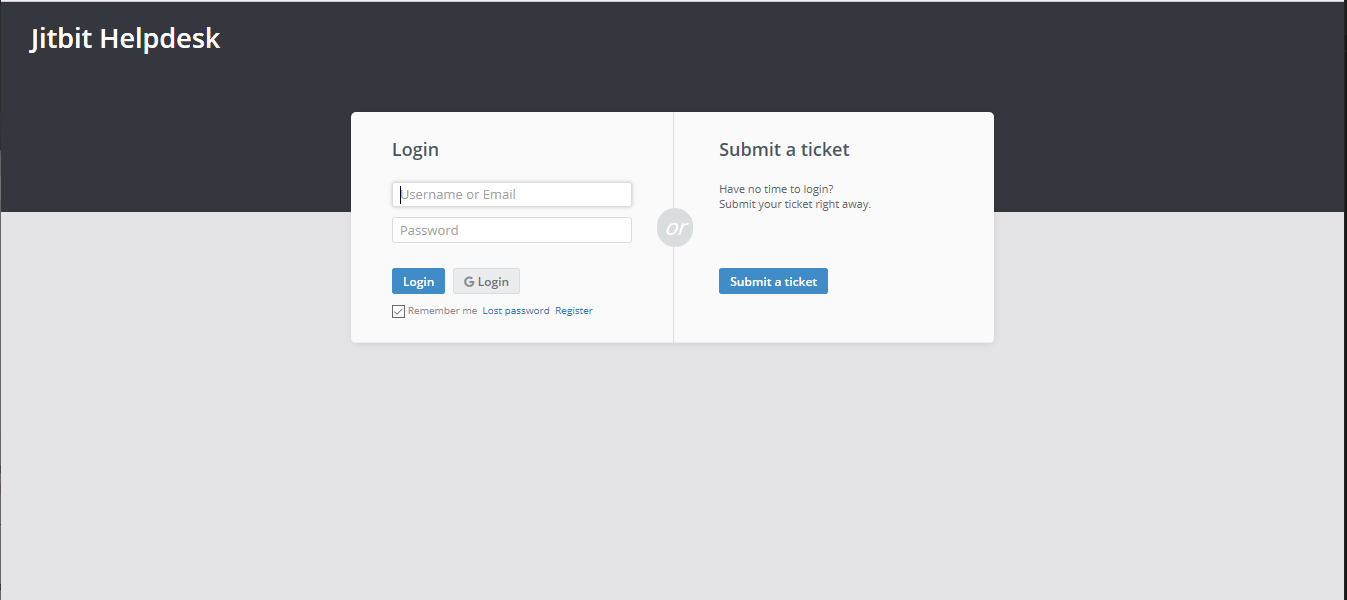Open the Register link
The image size is (1347, 600).
(574, 311)
